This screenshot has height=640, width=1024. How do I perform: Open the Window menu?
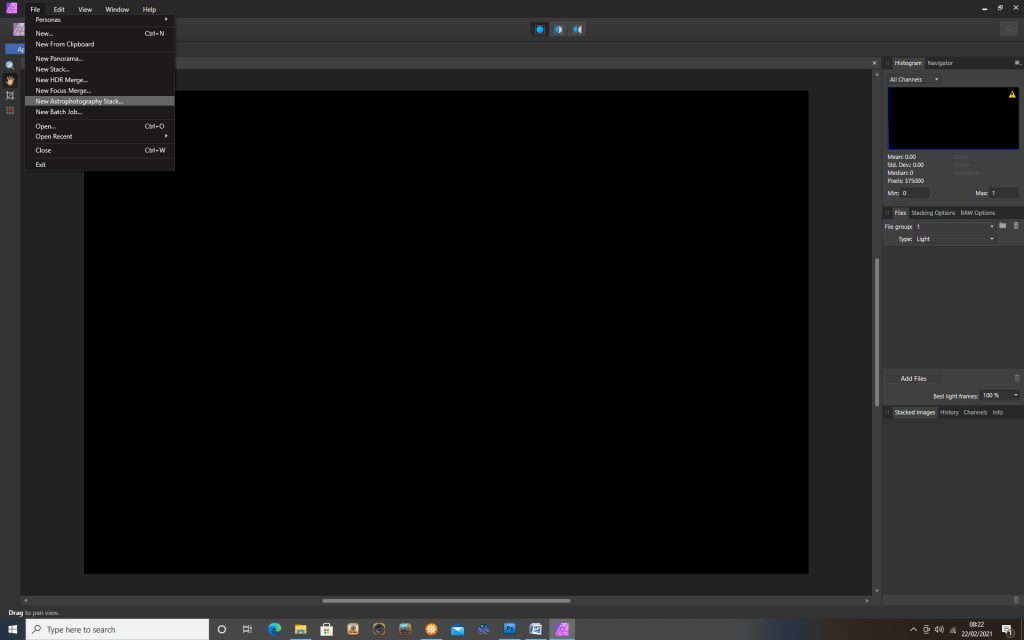pyautogui.click(x=117, y=9)
